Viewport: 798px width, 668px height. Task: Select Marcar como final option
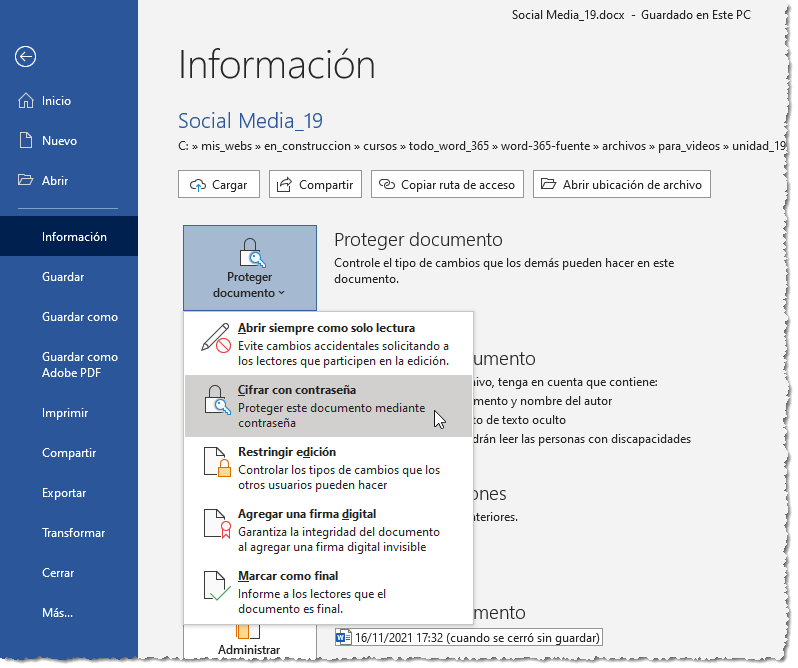pos(328,592)
